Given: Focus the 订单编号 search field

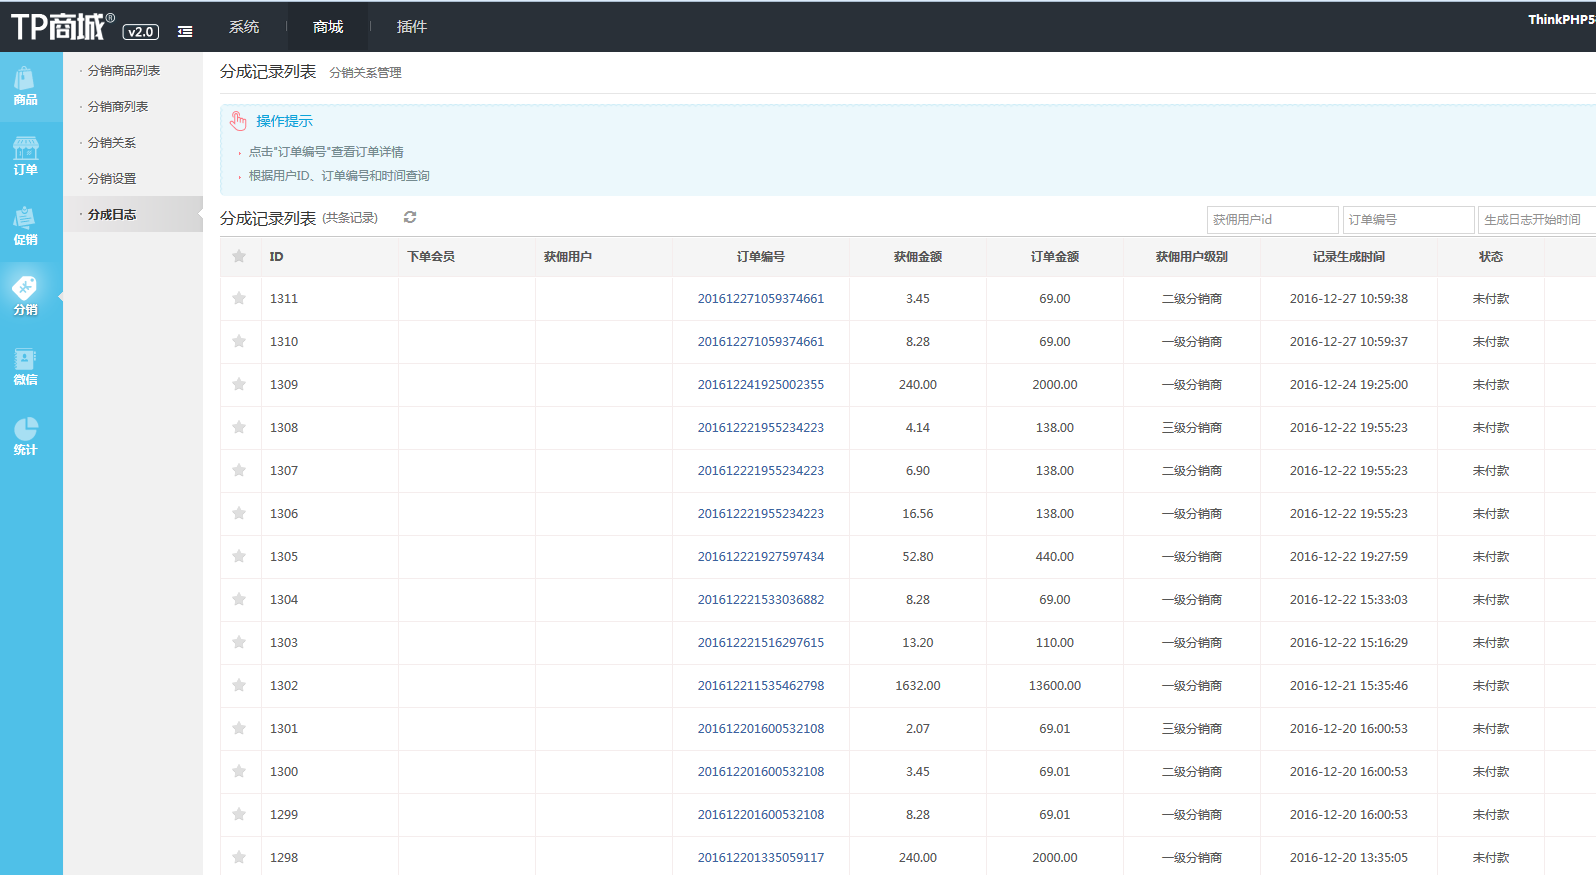Looking at the screenshot, I should point(1409,219).
